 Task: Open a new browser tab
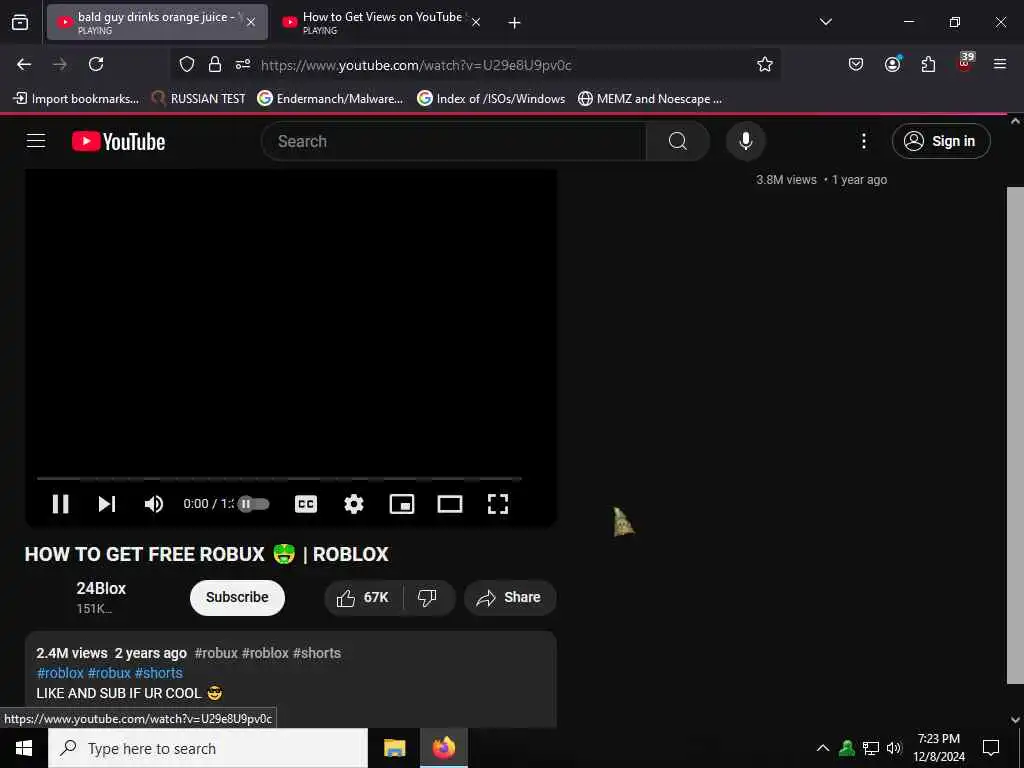515,23
